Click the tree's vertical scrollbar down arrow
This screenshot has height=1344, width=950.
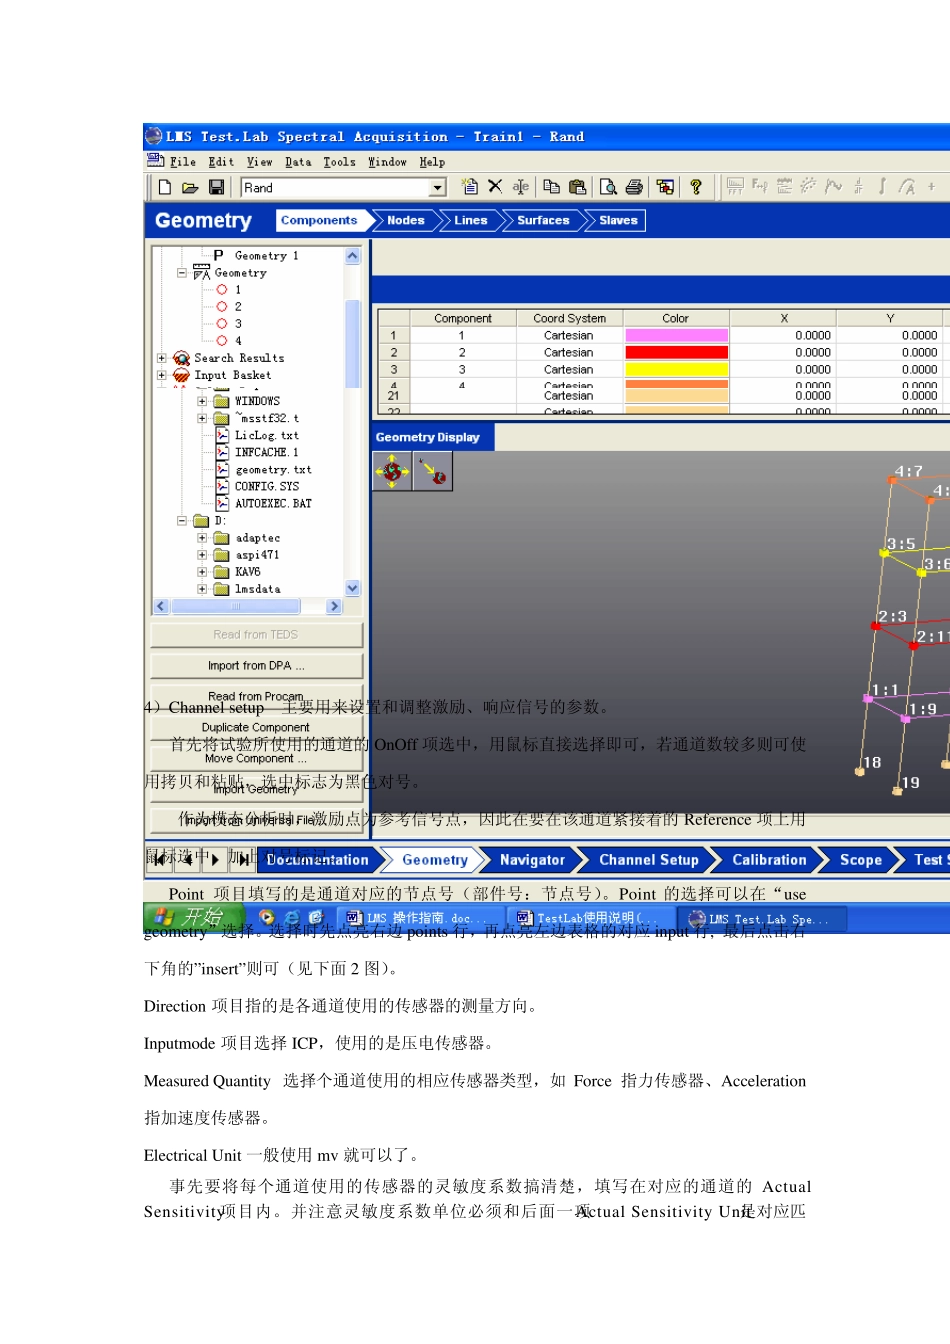(x=352, y=588)
